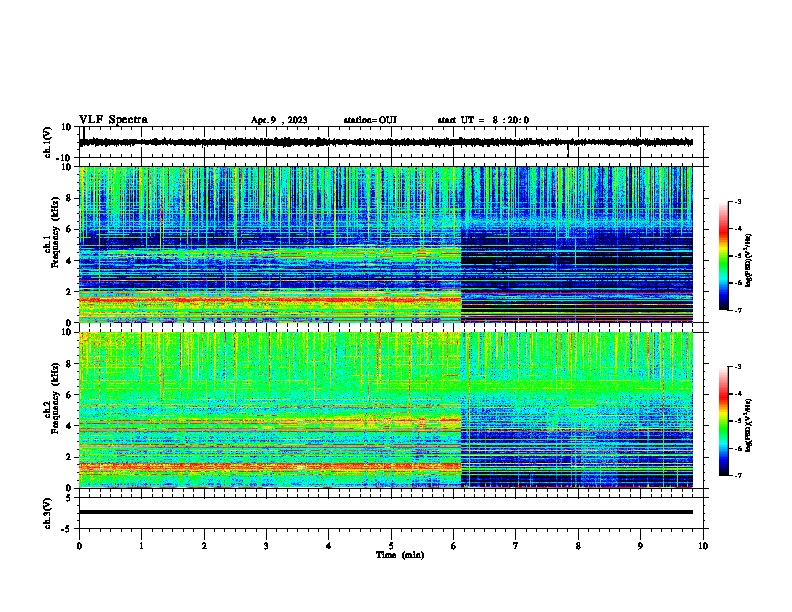Click time axis tick label "7"

[x=516, y=546]
